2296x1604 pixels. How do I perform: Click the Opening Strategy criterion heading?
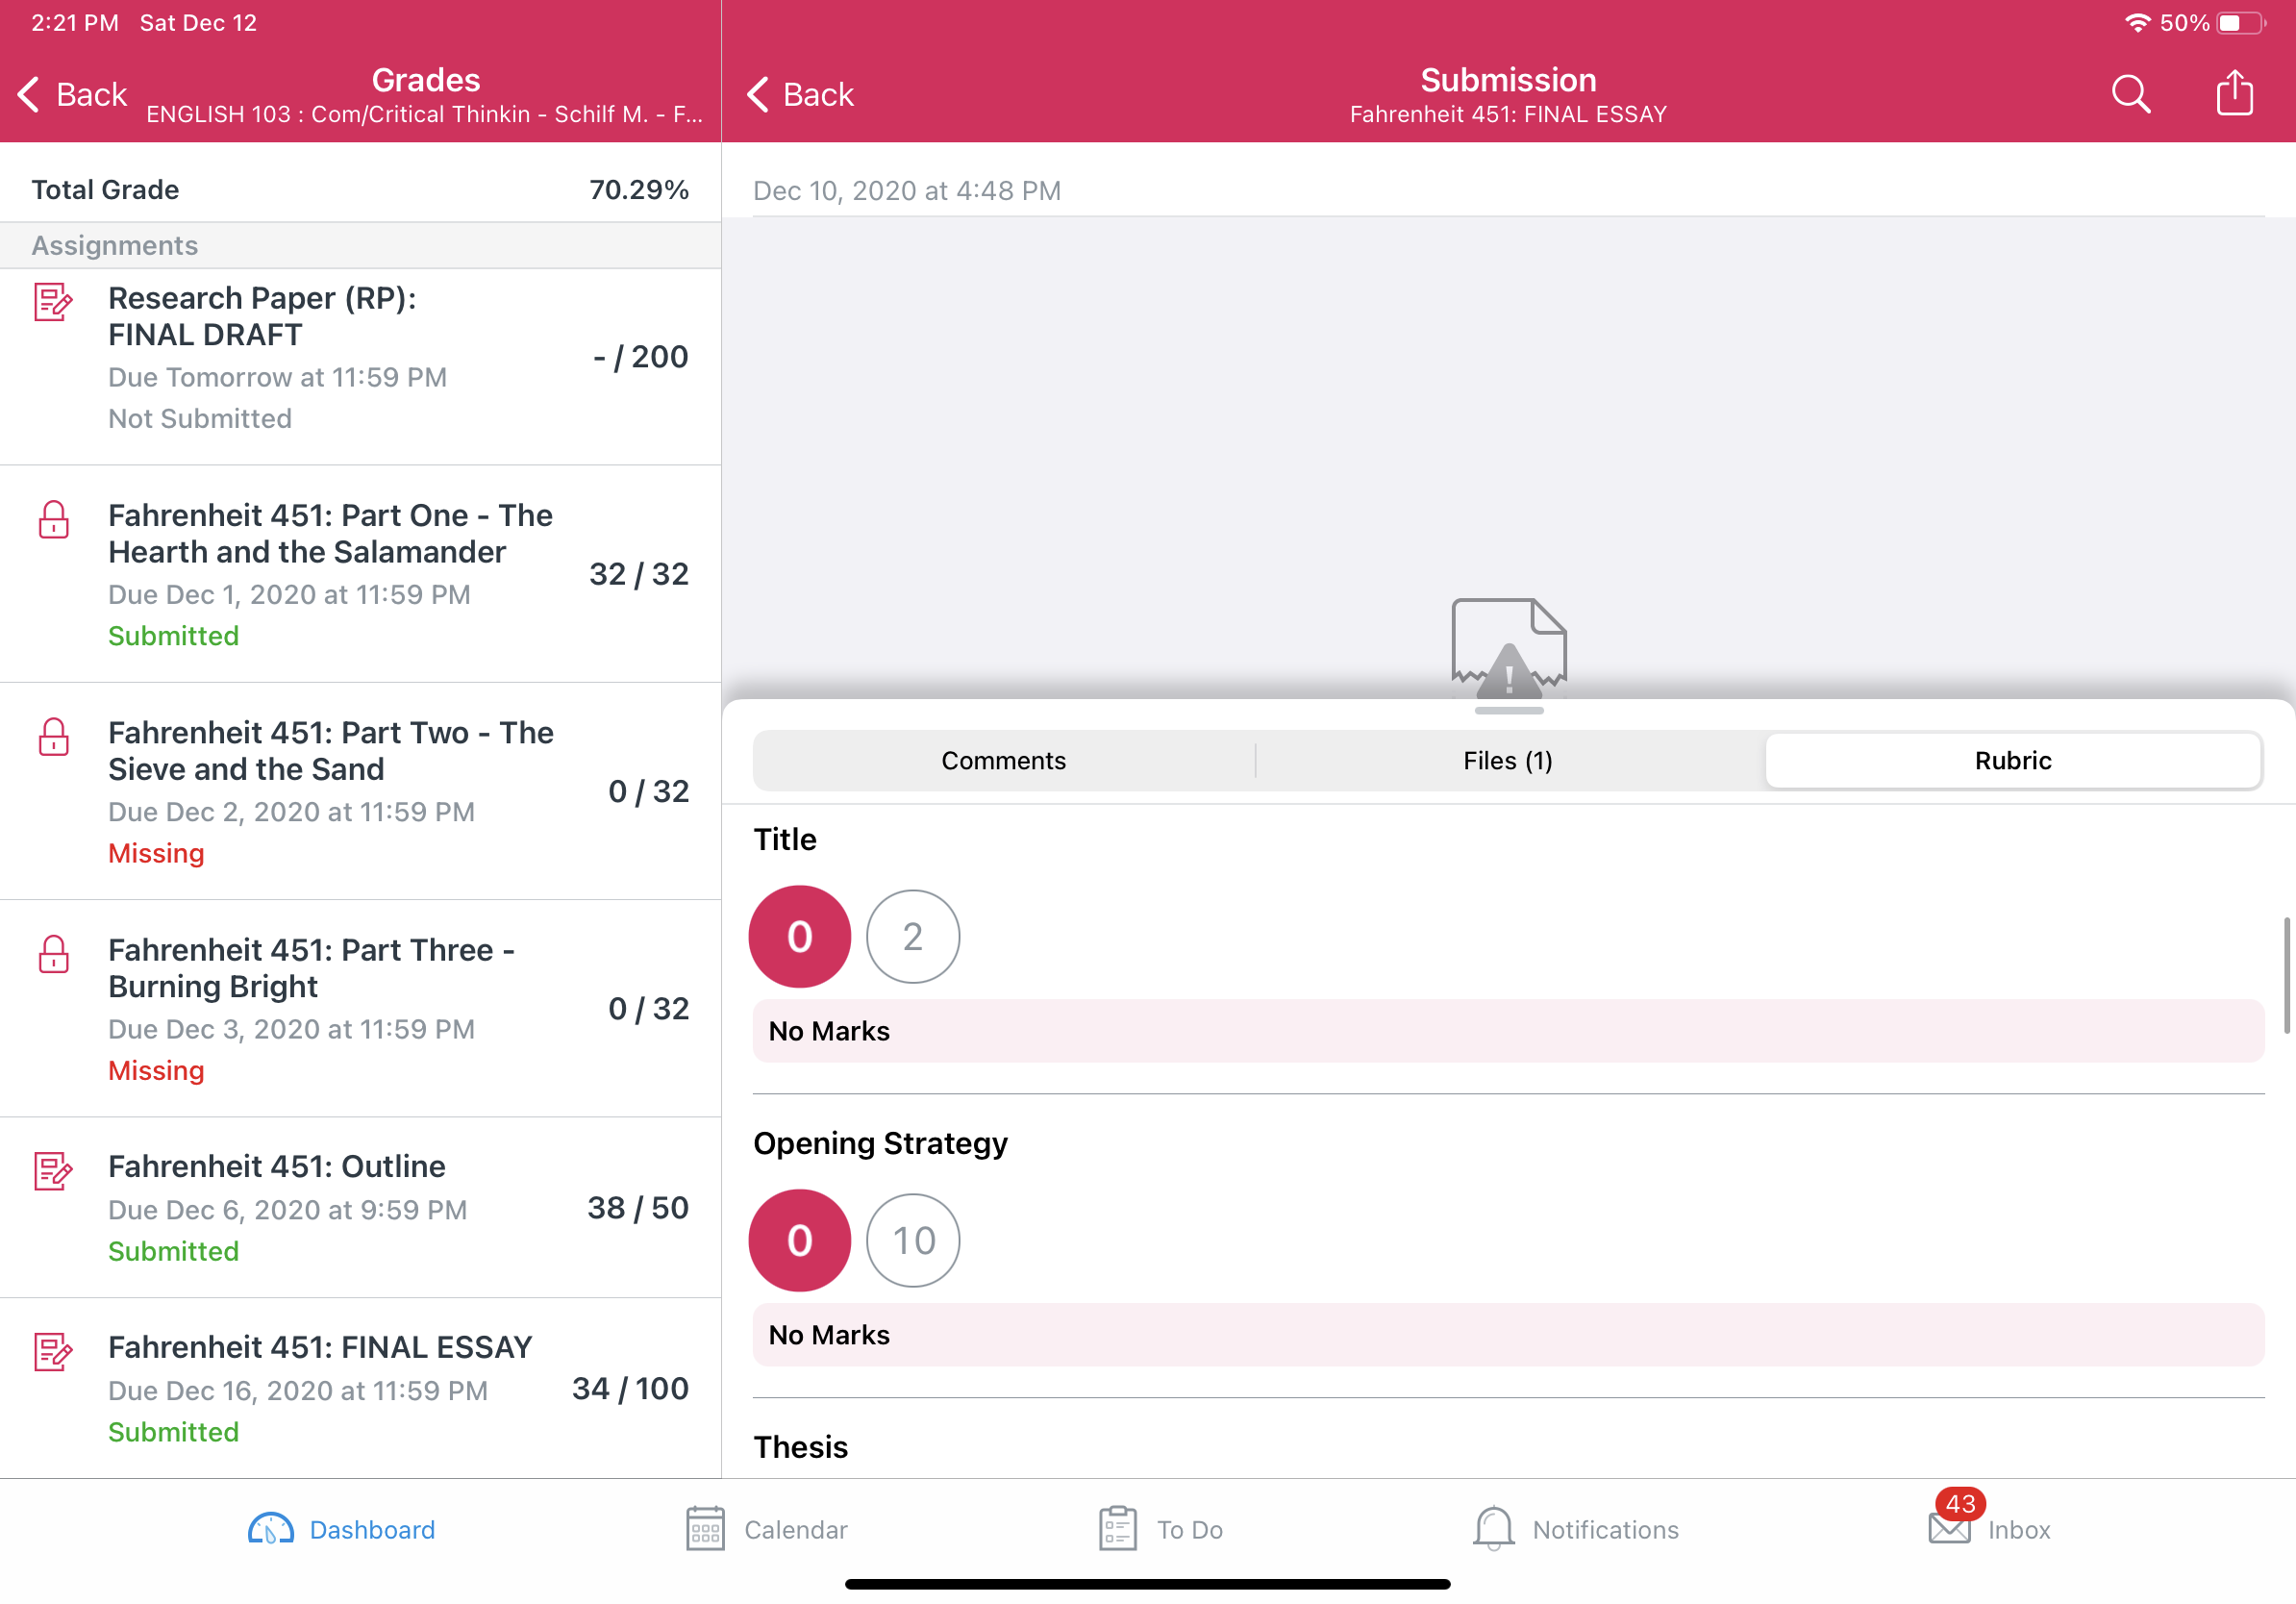[880, 1142]
